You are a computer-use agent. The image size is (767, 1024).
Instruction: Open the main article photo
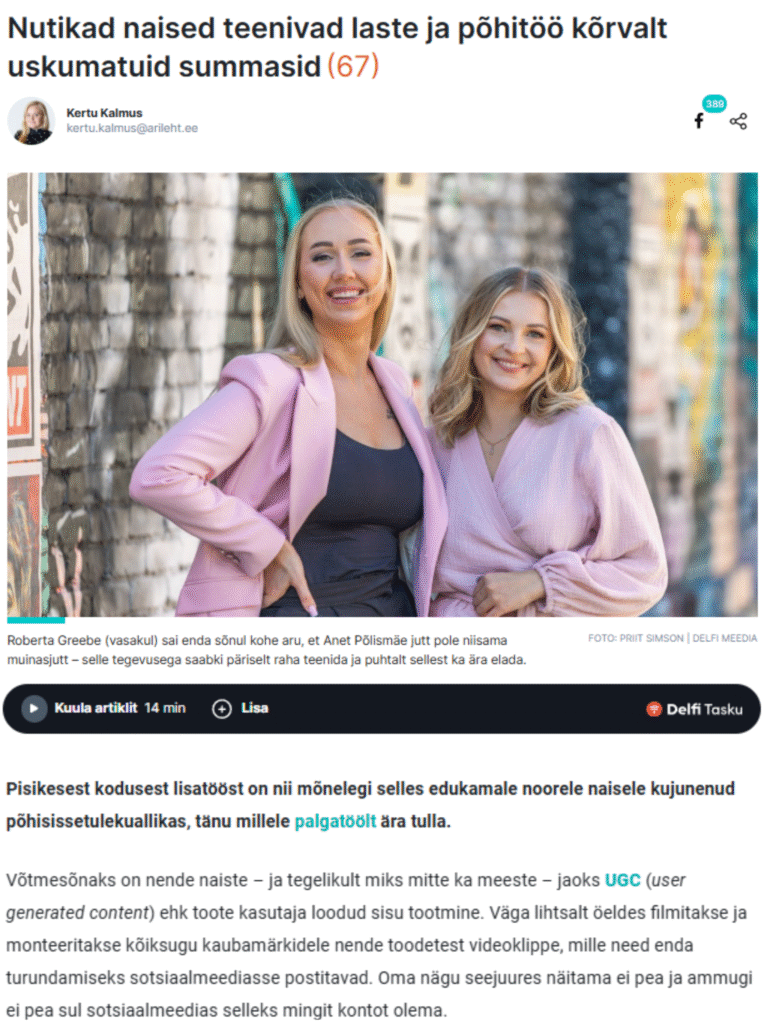[x=383, y=394]
